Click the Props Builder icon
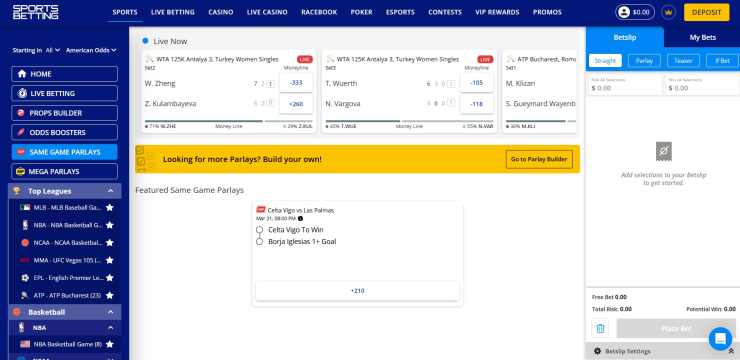Viewport: 740px width, 360px height. [21, 113]
